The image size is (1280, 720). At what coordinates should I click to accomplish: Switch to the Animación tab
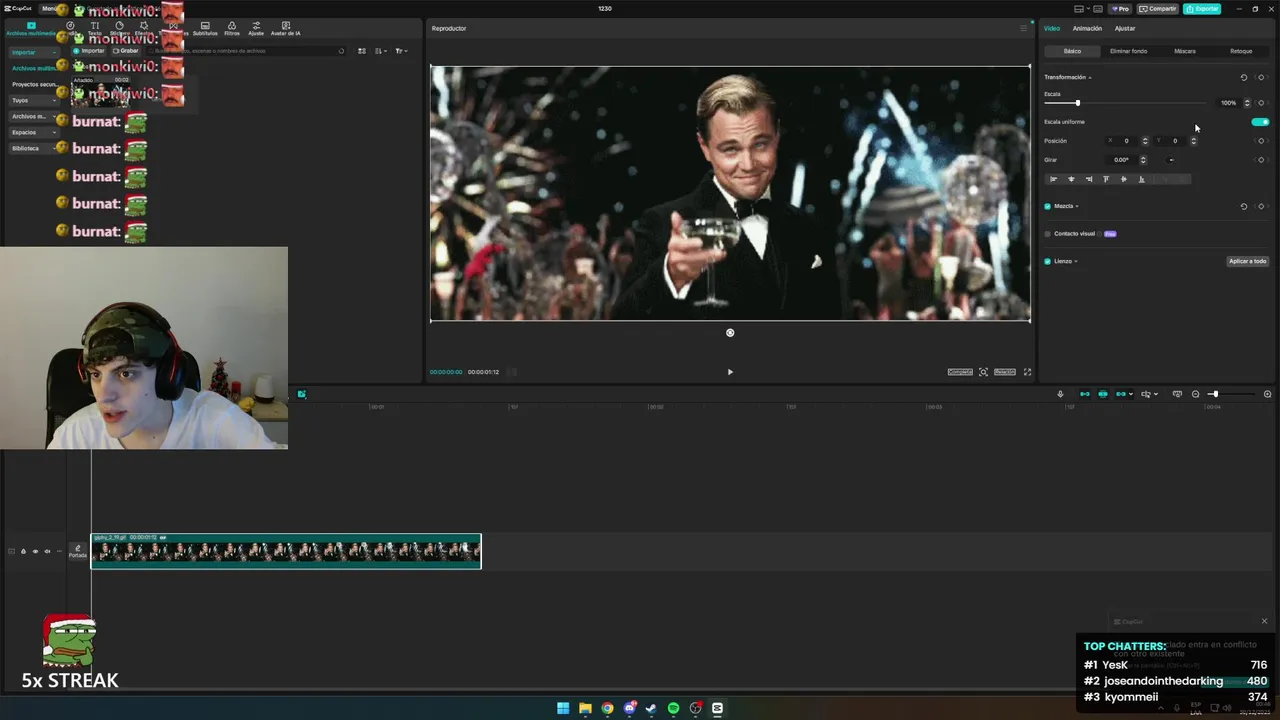coord(1087,28)
